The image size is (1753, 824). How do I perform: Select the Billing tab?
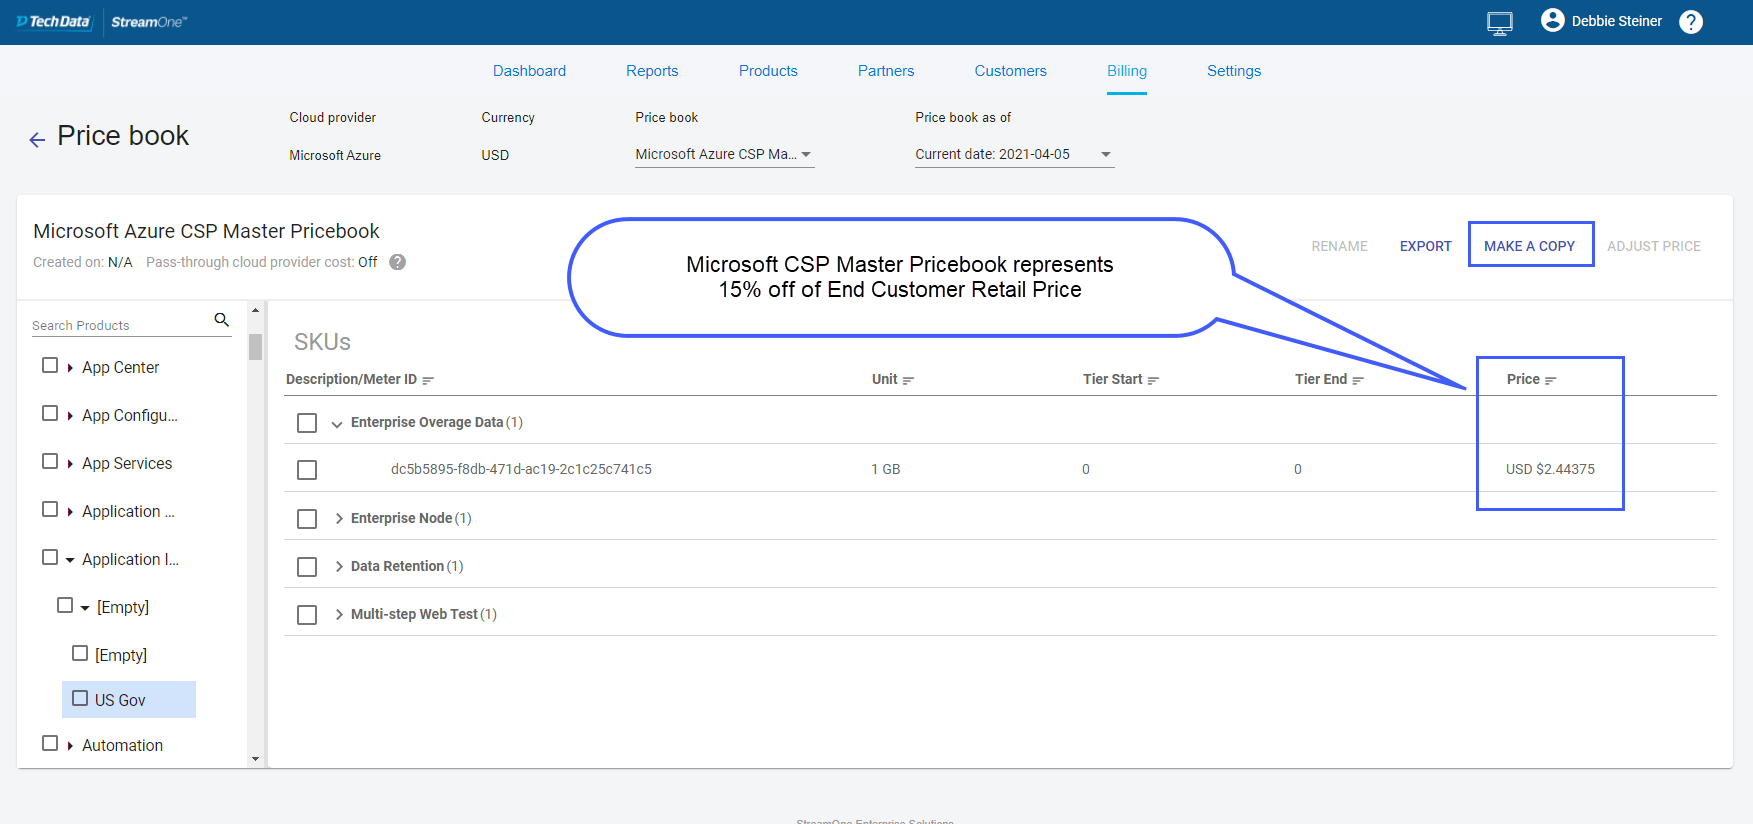tap(1127, 71)
